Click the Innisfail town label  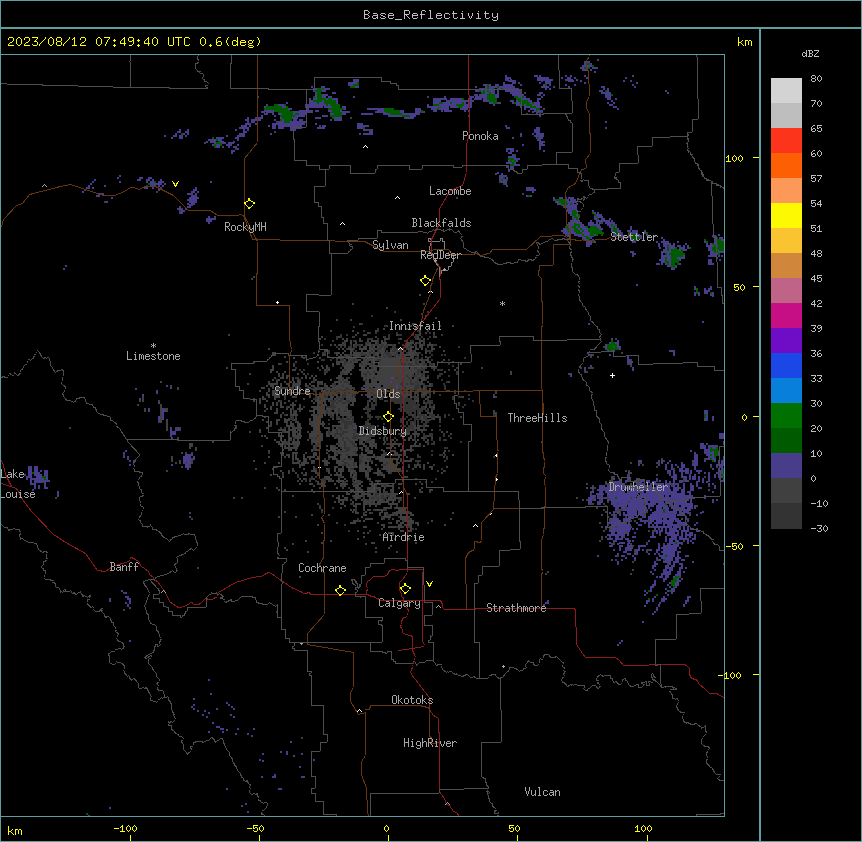(x=415, y=326)
